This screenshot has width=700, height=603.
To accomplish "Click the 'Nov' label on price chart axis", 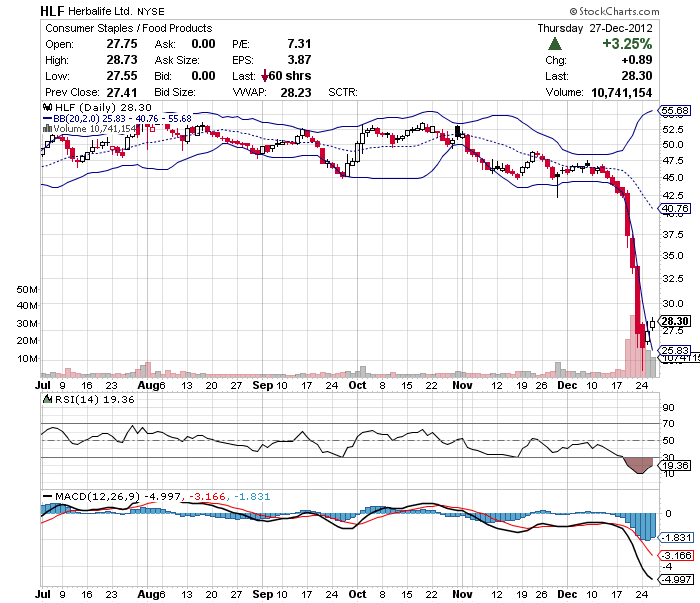I will pos(462,385).
